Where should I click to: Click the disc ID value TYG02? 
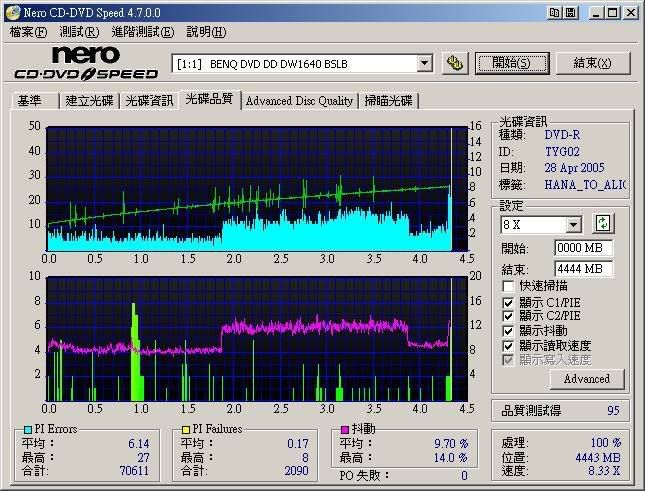[x=562, y=152]
